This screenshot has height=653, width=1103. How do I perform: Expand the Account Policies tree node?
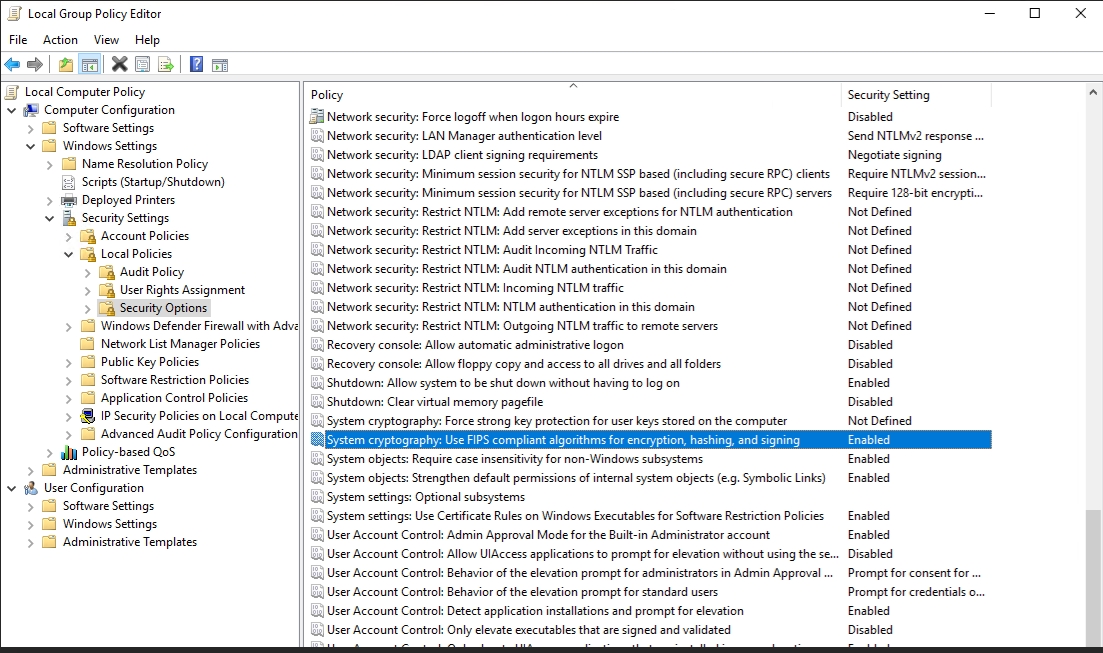coord(68,236)
